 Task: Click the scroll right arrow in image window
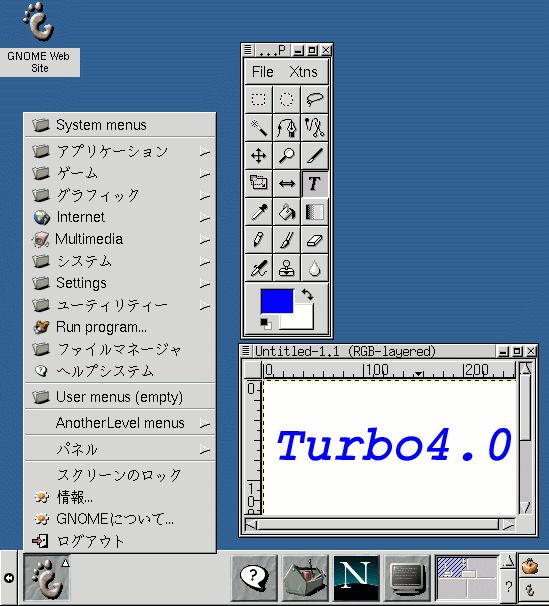(x=508, y=525)
